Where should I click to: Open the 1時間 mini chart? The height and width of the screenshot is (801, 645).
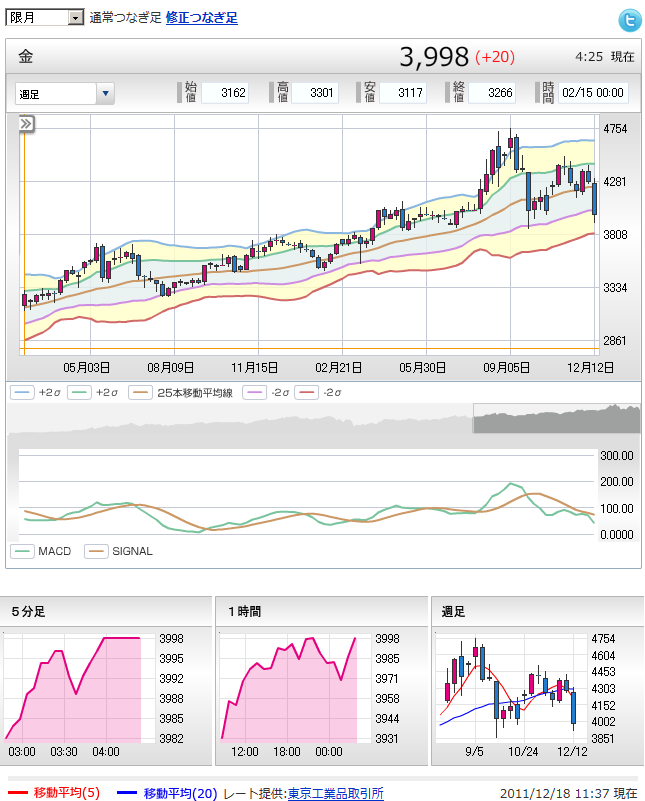point(288,690)
